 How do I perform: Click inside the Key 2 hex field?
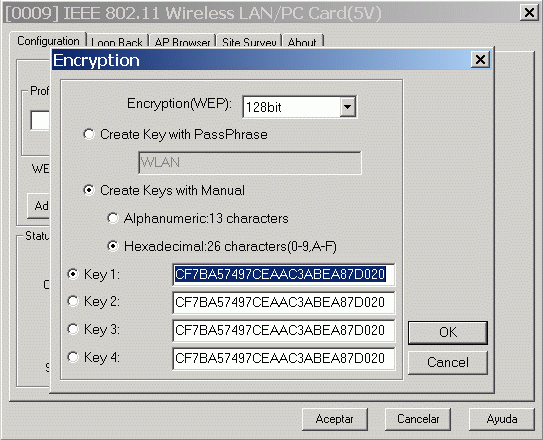(x=283, y=303)
